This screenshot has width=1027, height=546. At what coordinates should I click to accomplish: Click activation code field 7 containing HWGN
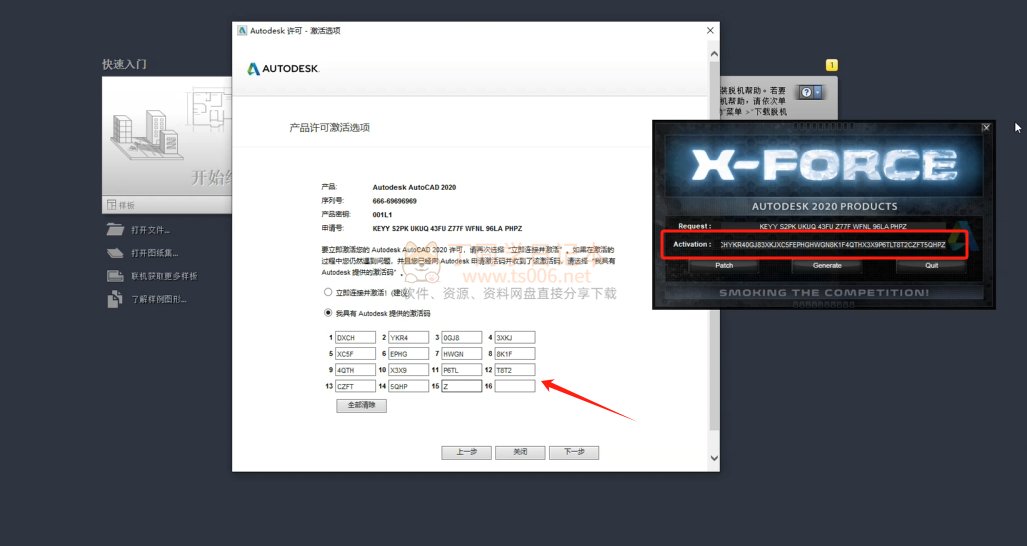pos(462,354)
